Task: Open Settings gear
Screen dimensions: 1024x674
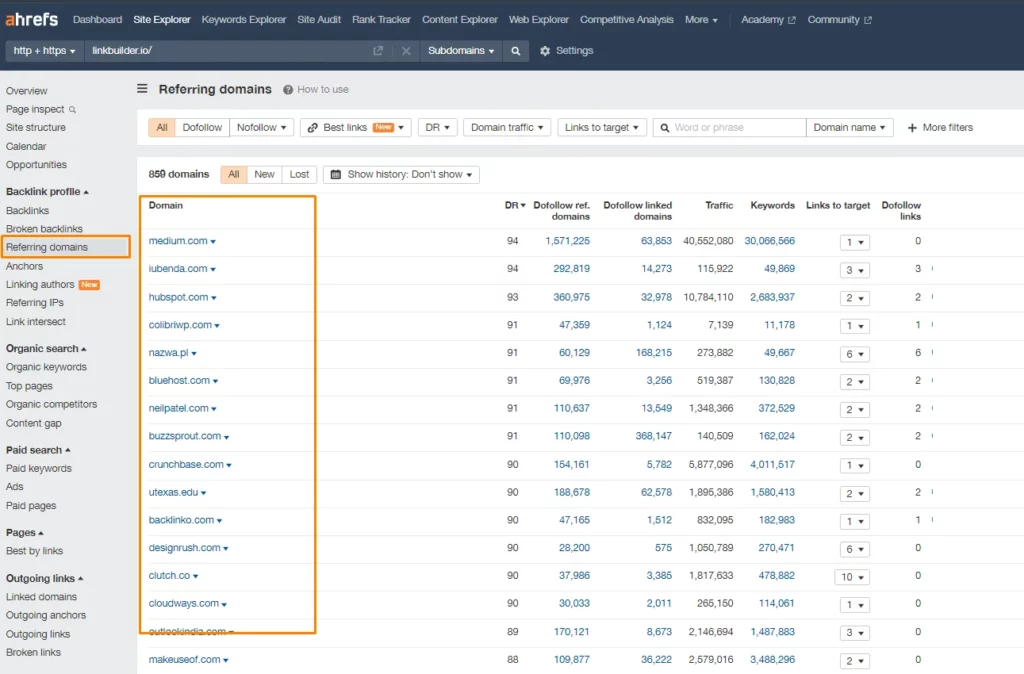Action: pyautogui.click(x=545, y=50)
